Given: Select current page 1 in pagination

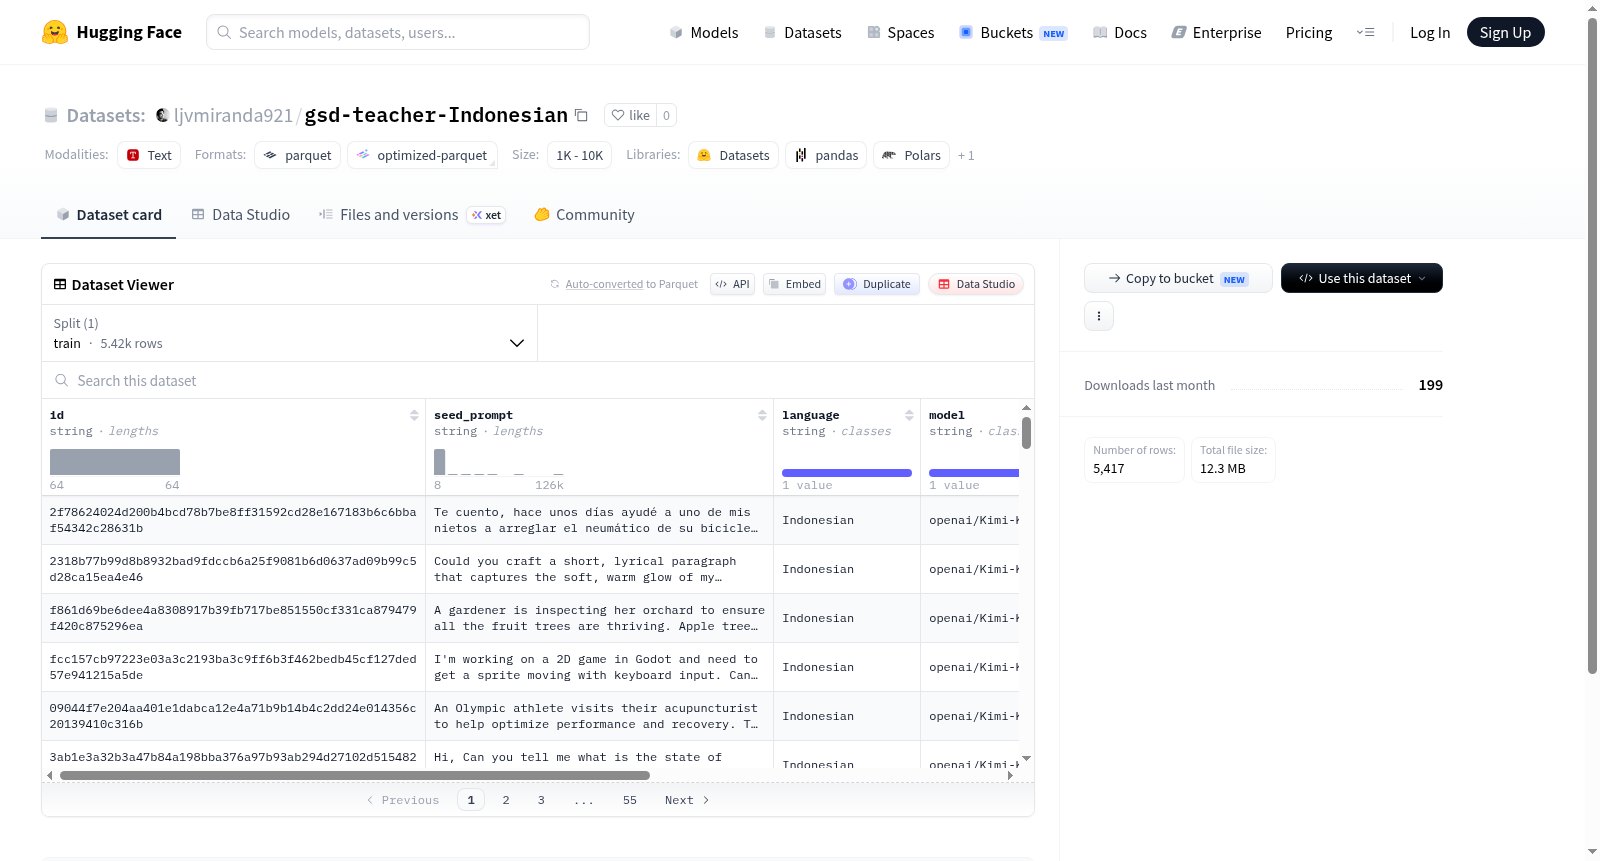Looking at the screenshot, I should pyautogui.click(x=471, y=800).
